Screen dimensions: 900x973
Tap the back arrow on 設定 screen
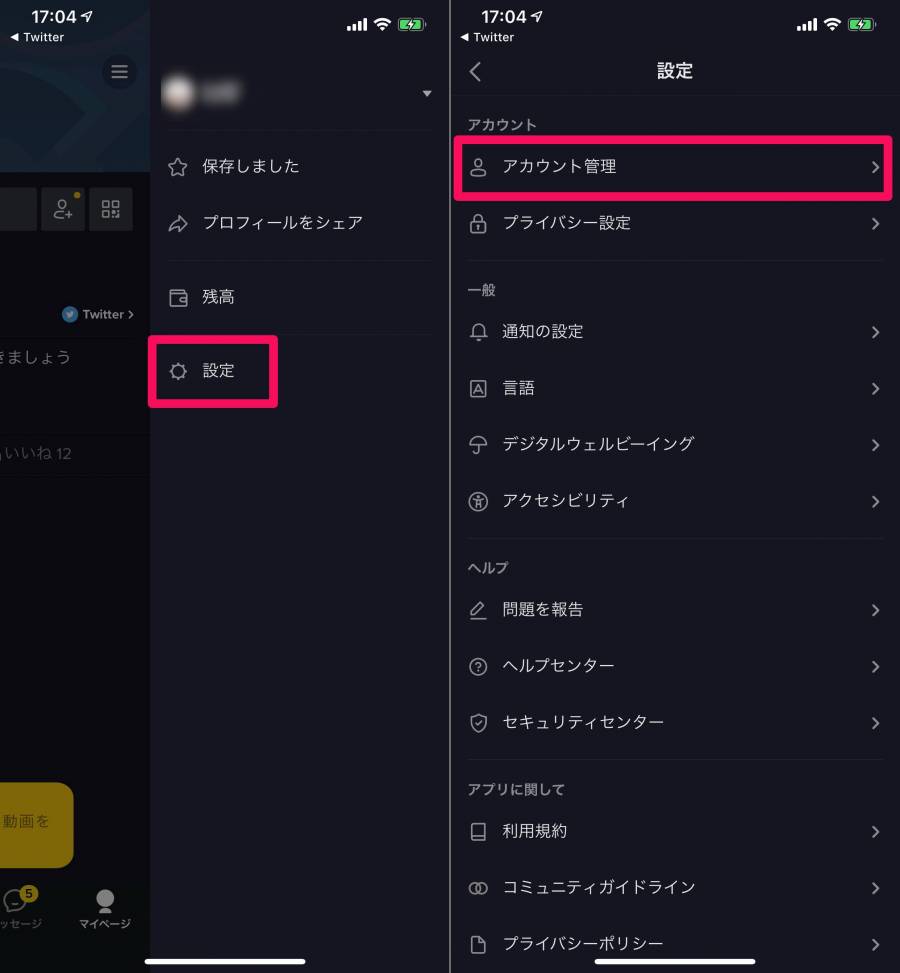(476, 71)
